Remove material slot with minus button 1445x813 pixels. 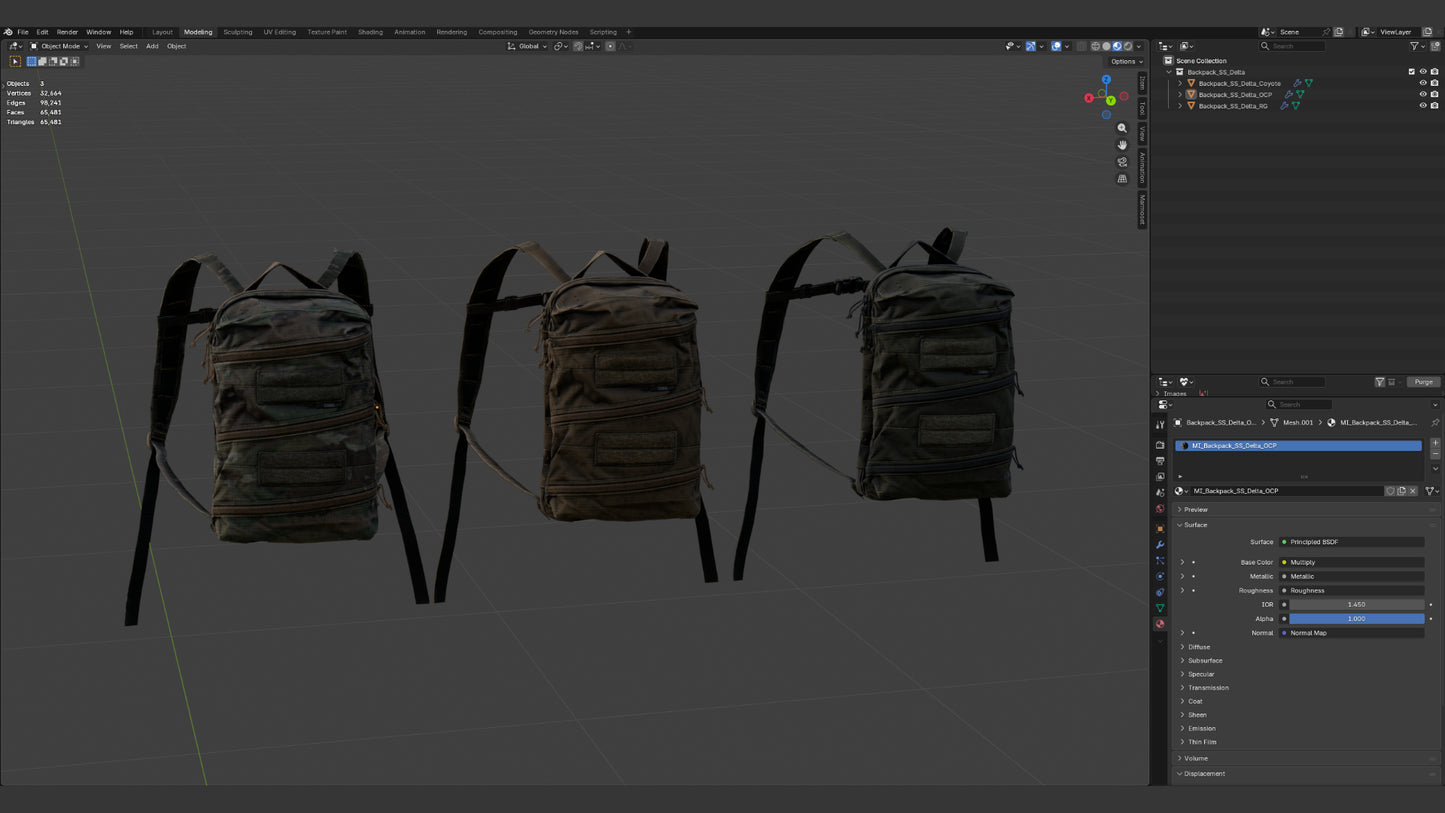click(1435, 454)
